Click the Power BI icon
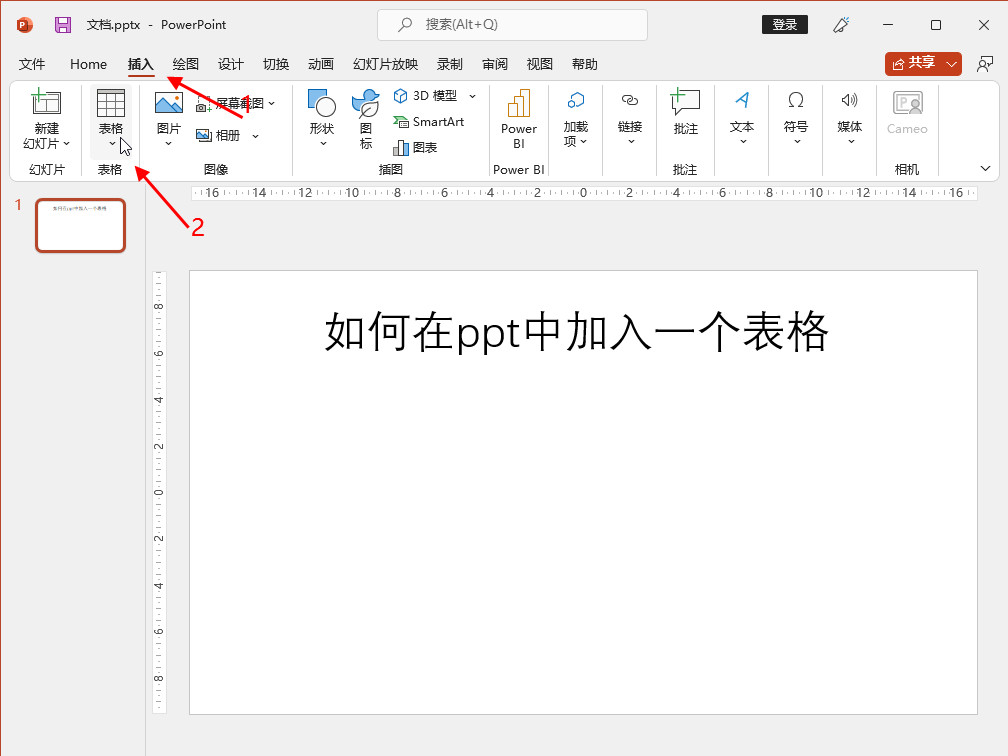This screenshot has width=1008, height=756. click(518, 105)
